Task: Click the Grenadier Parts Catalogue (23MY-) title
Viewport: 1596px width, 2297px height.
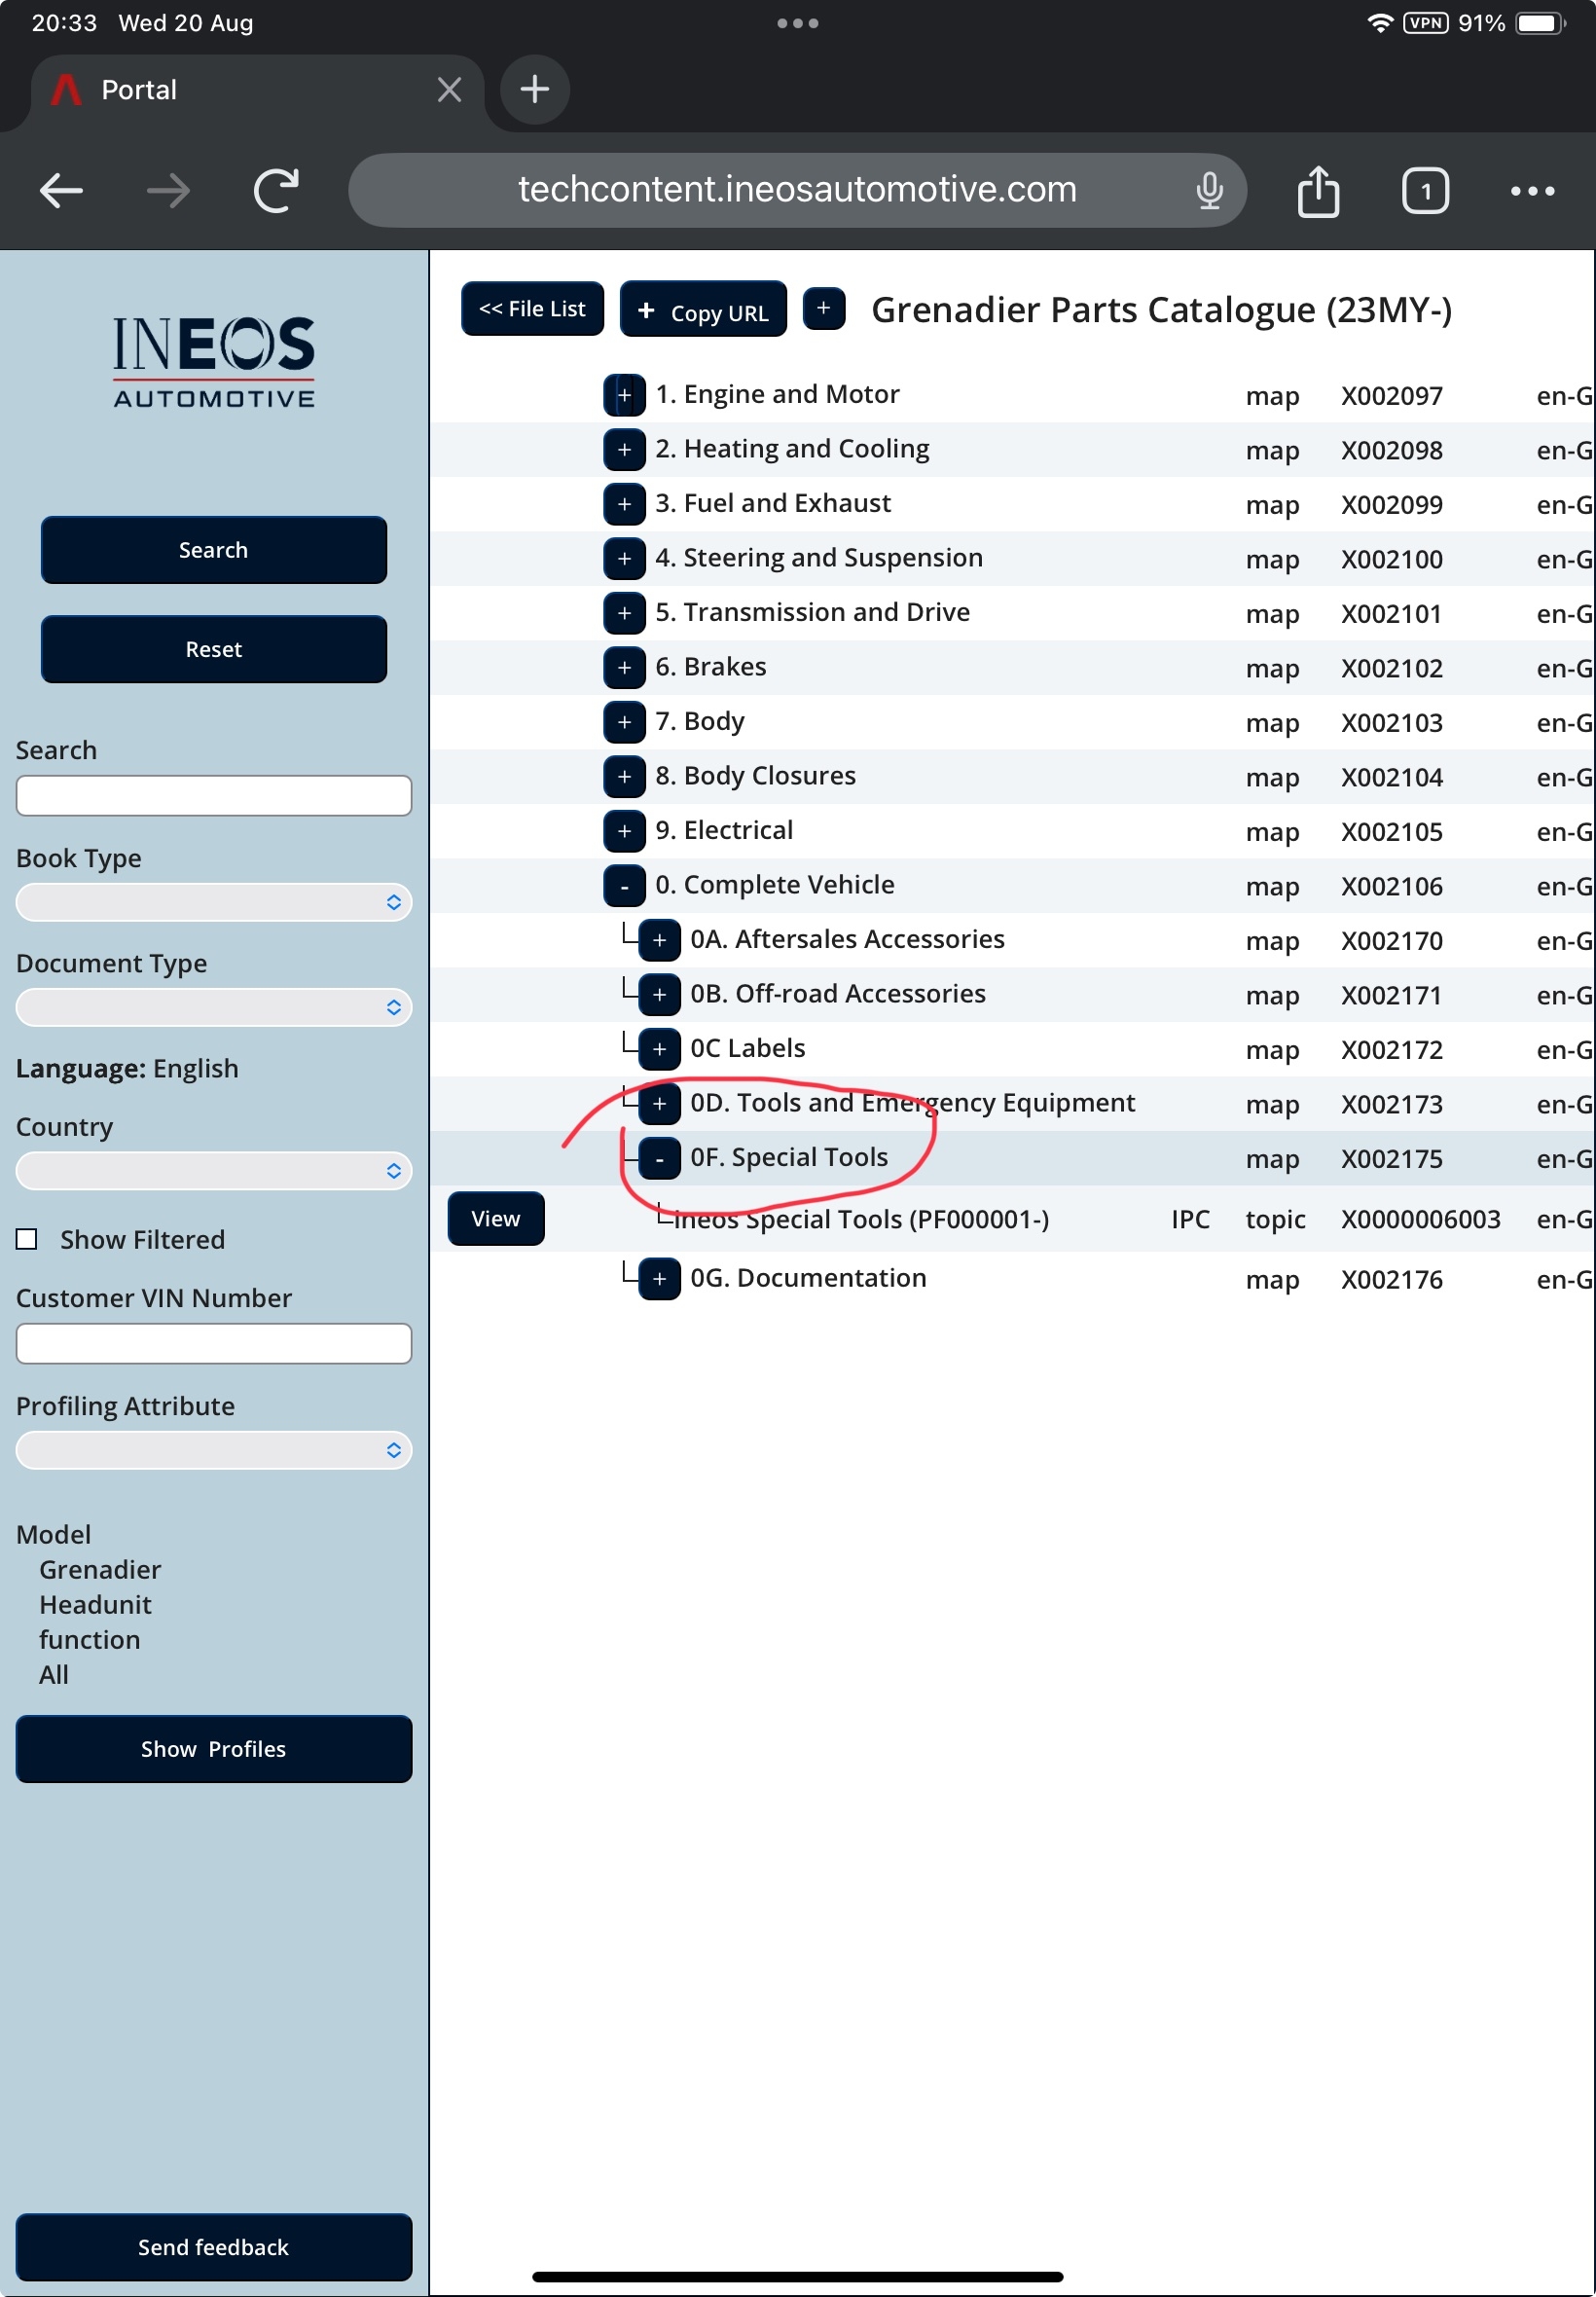Action: tap(1161, 310)
